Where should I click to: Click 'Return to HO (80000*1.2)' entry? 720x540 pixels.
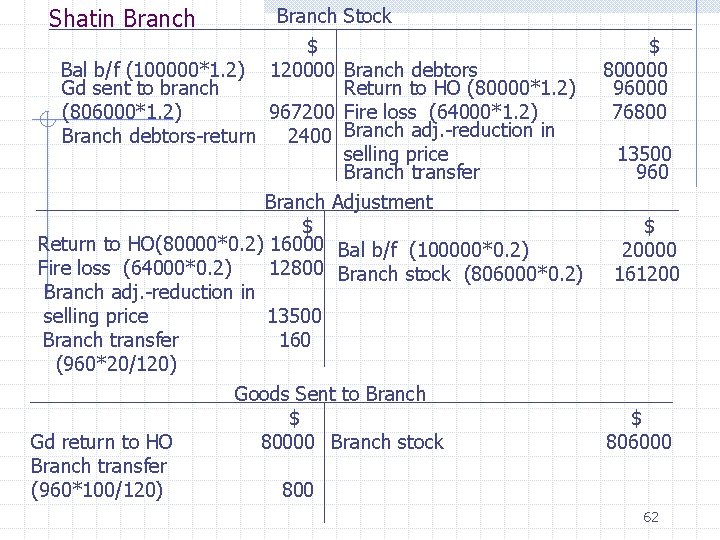point(459,88)
